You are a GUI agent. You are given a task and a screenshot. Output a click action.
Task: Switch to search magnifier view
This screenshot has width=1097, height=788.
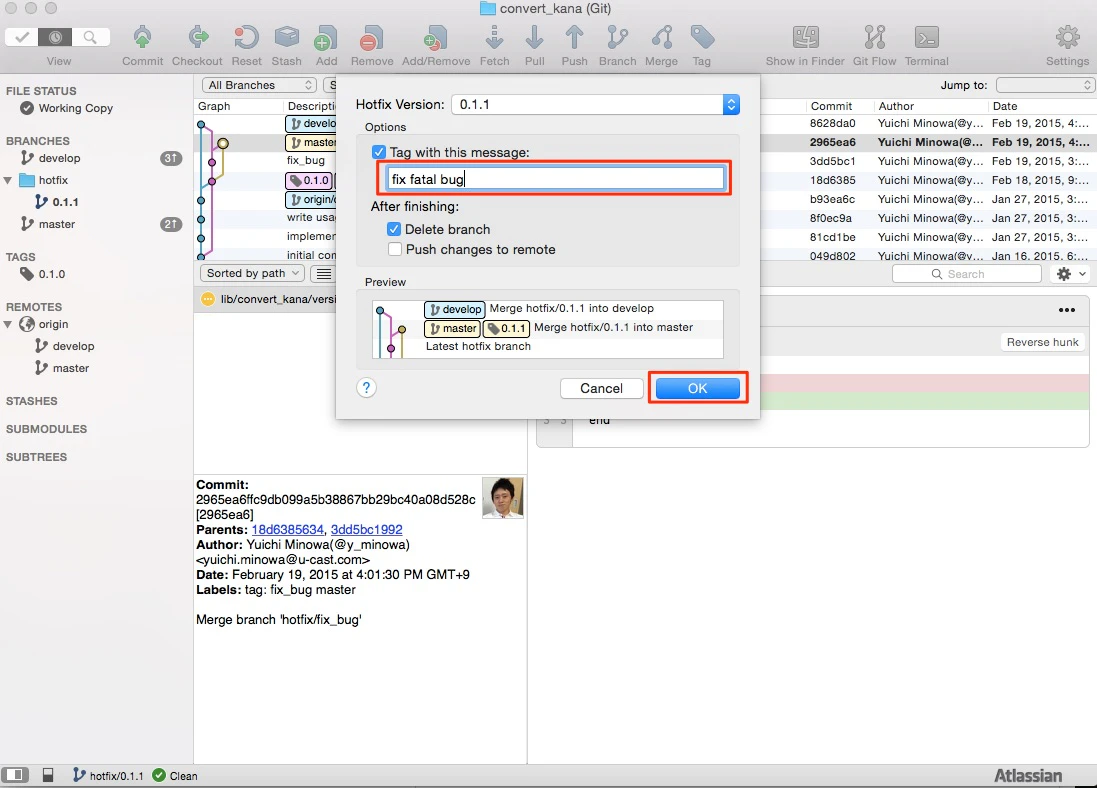click(90, 37)
